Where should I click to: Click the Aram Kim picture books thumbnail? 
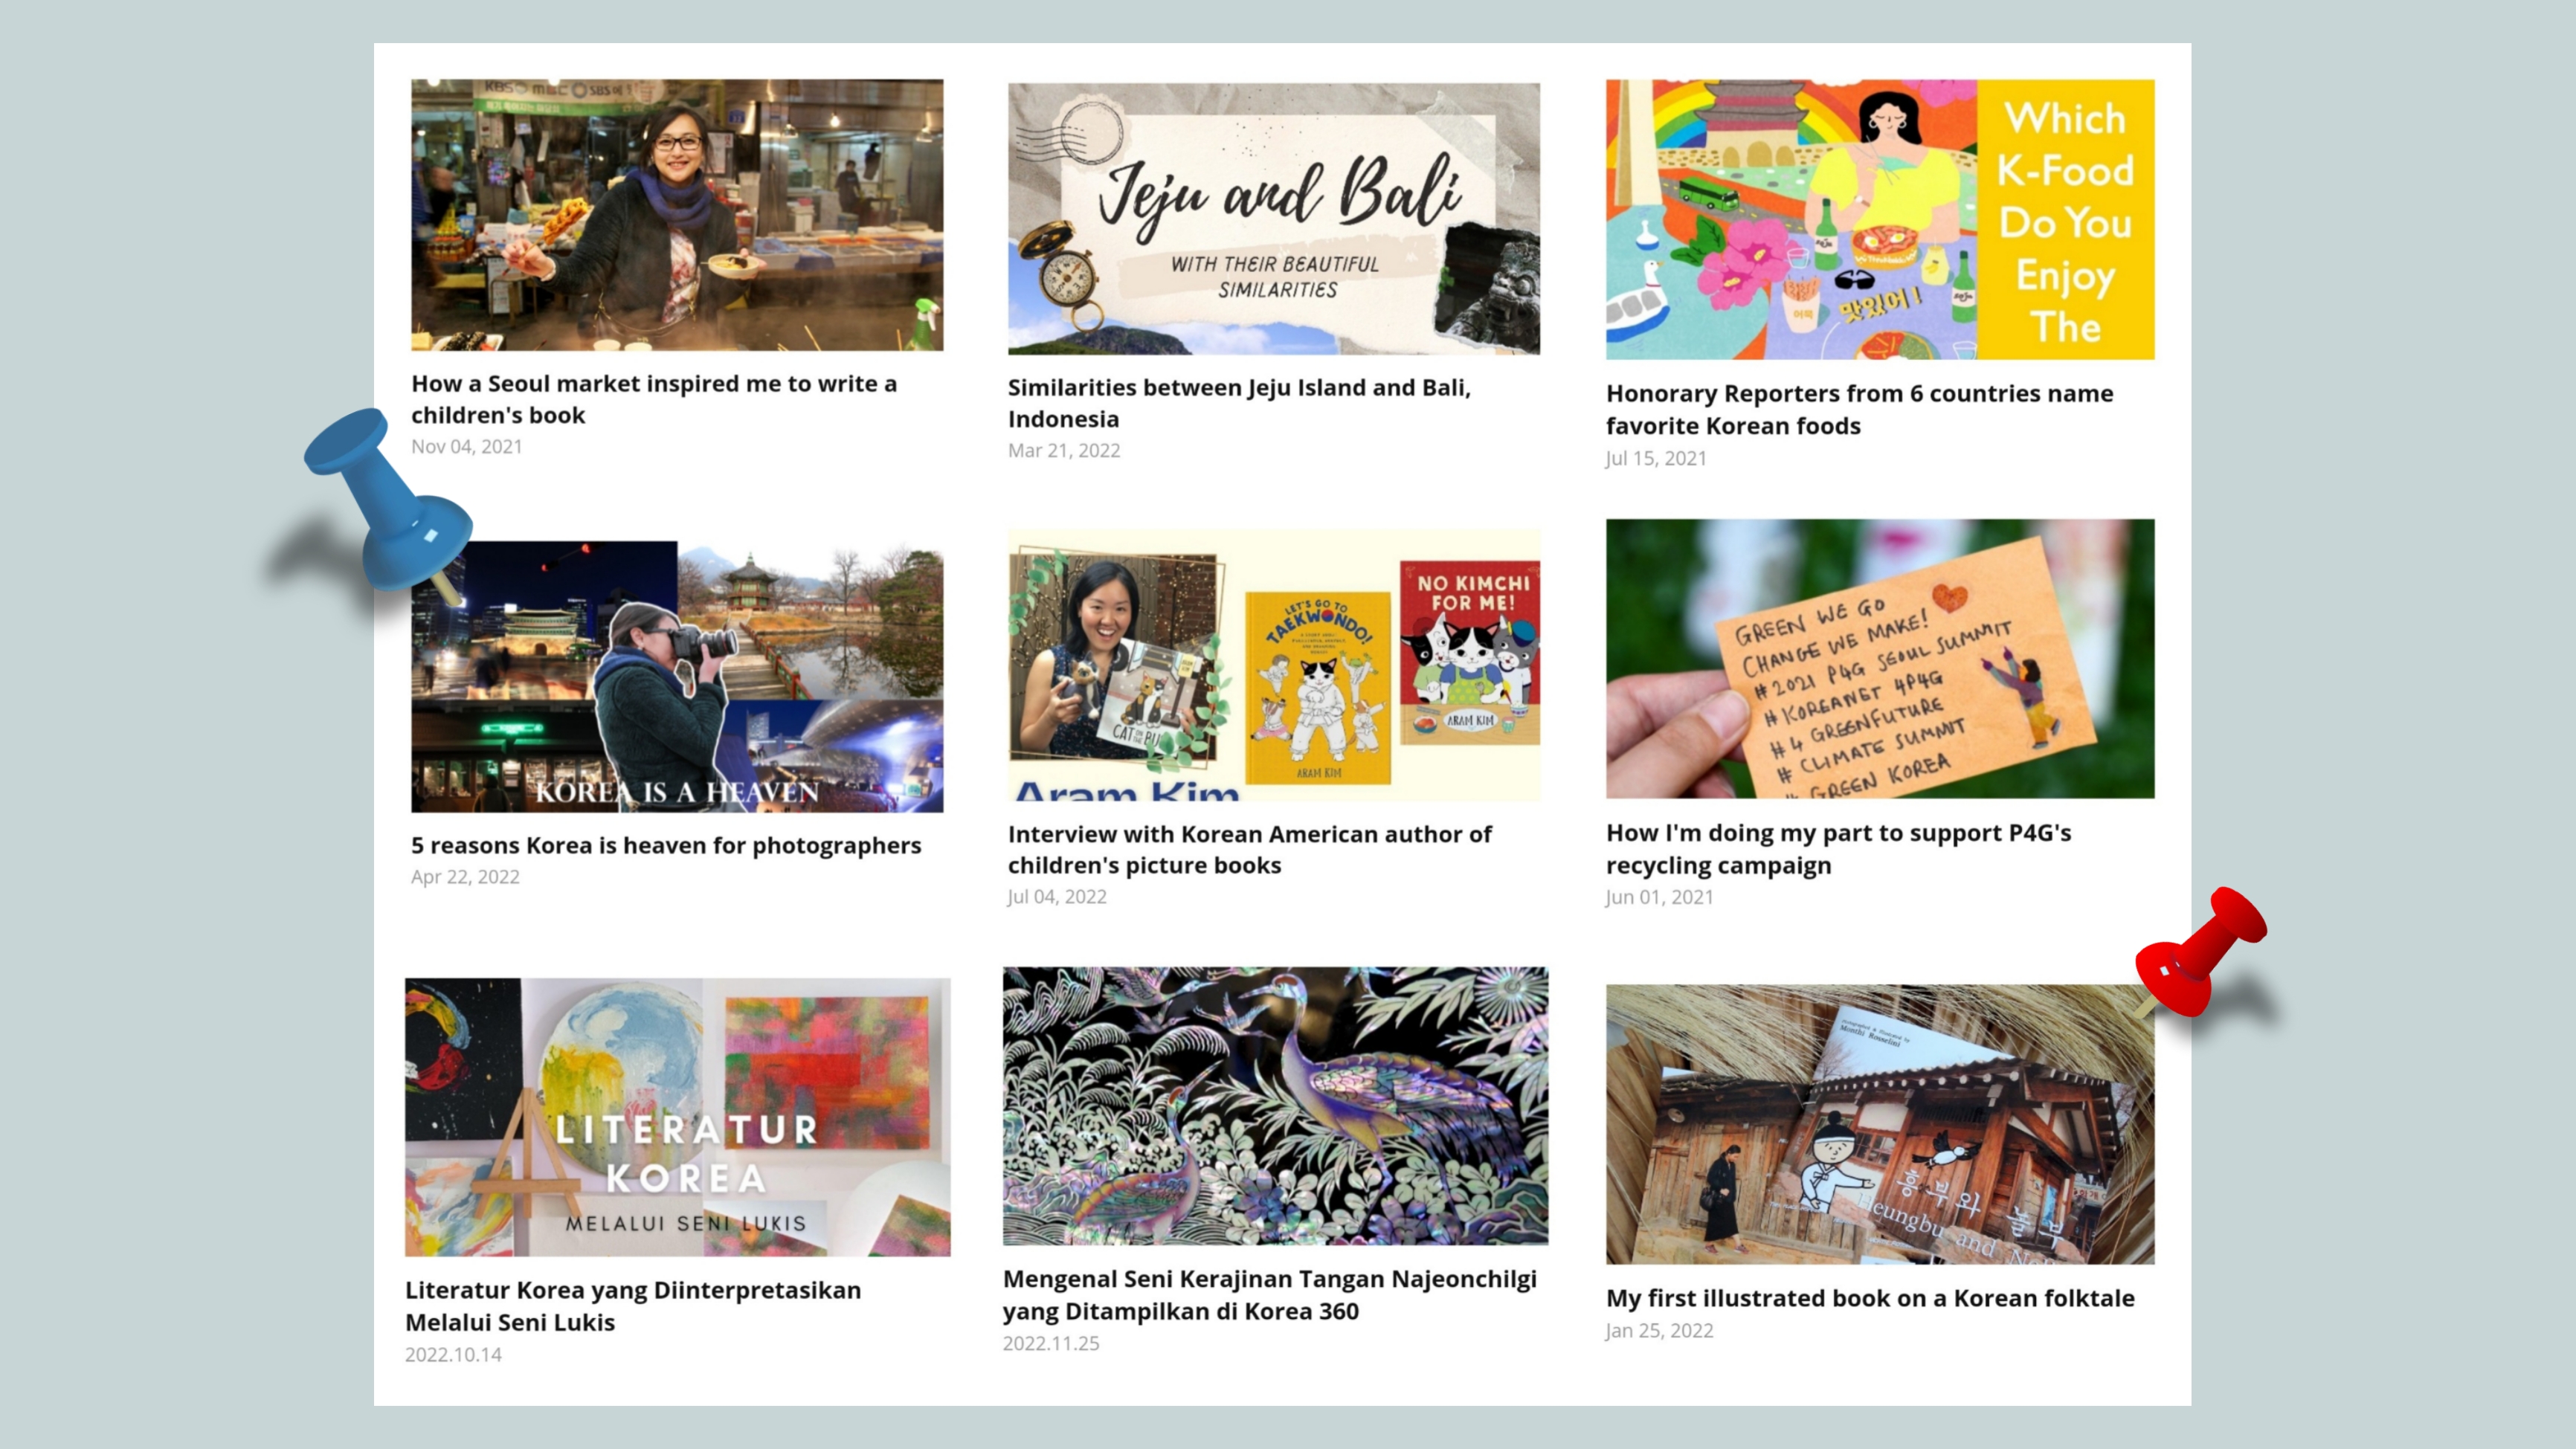[x=1274, y=665]
